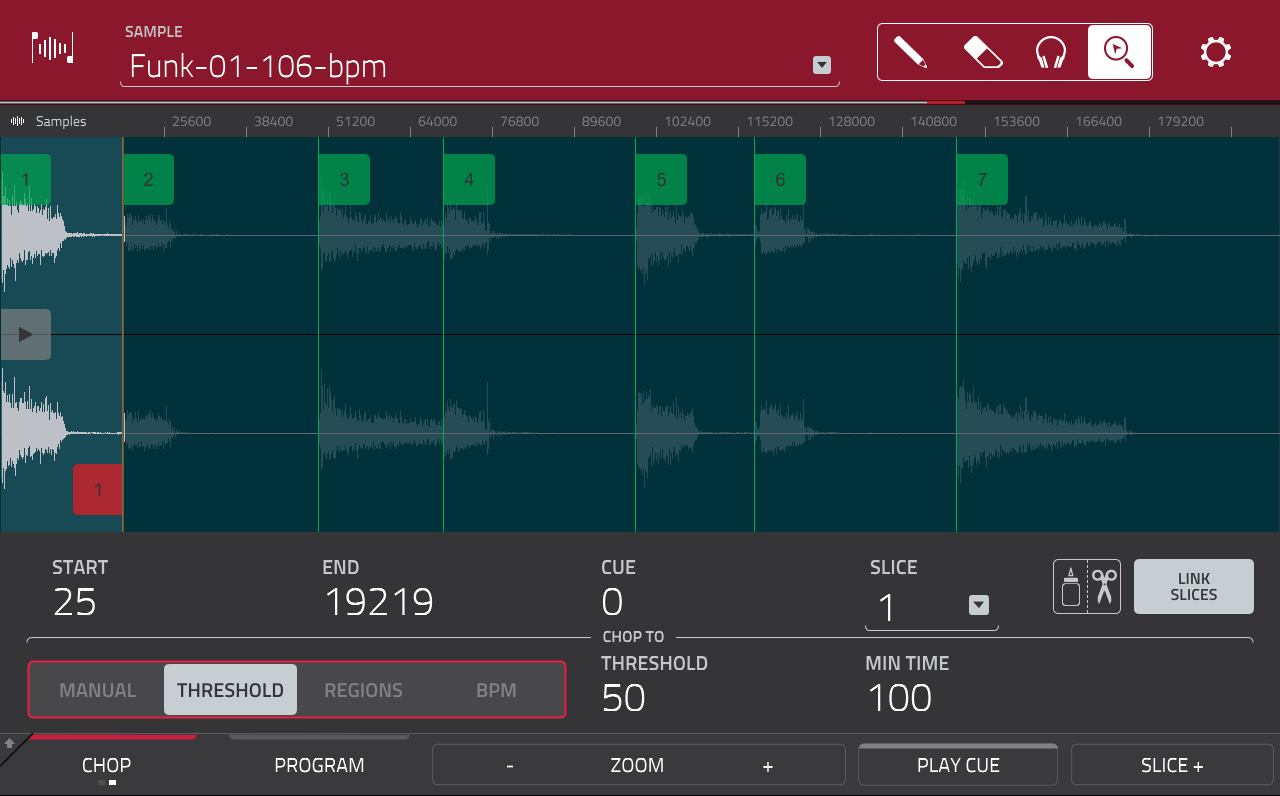
Task: Open the sample name dropdown
Action: 821,65
